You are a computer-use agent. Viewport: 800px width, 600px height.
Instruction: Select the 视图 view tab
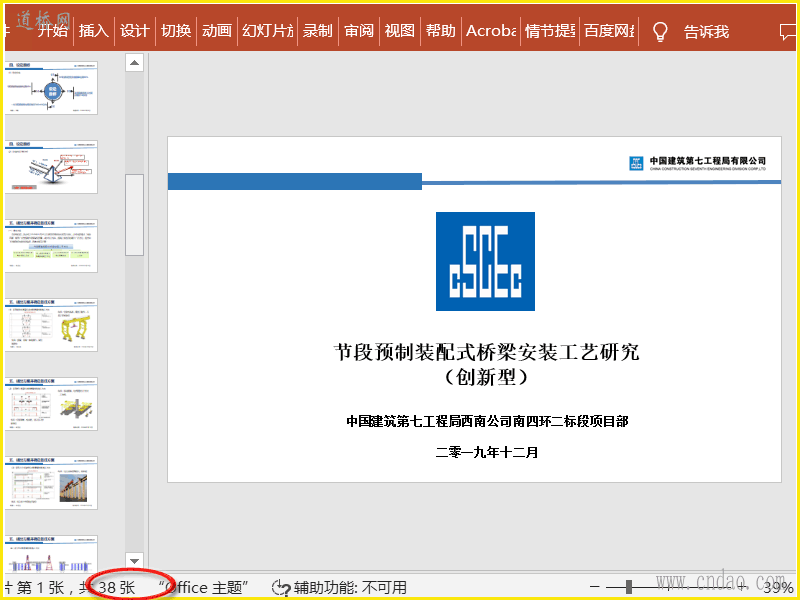tap(399, 31)
